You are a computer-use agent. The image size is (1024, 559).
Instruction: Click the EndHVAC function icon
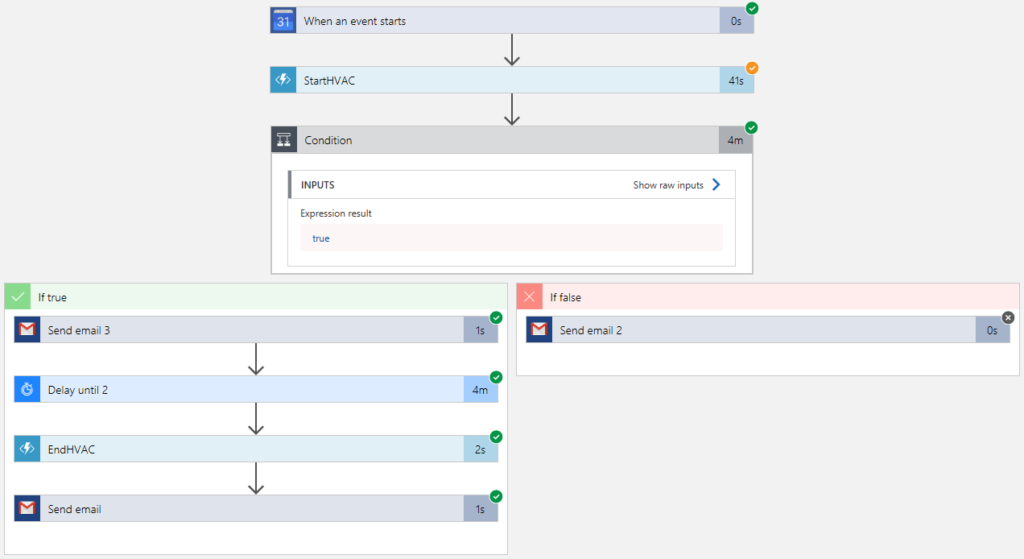point(27,449)
